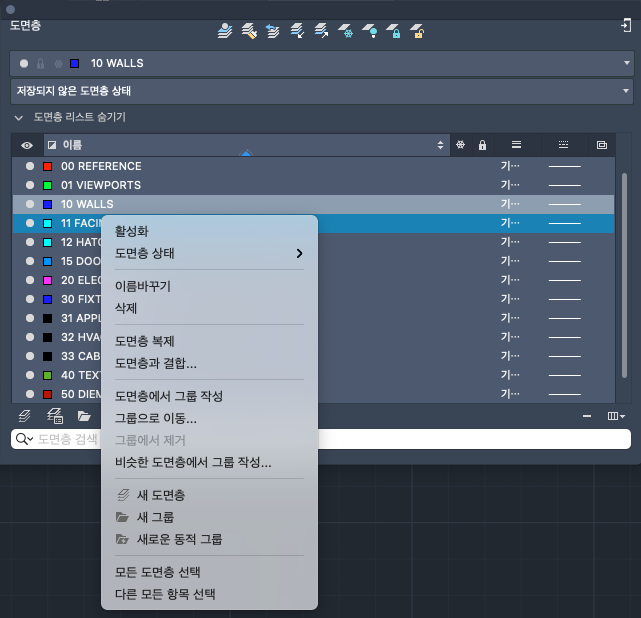Screen dimensions: 641x618
Task: Select the 00 REFERENCE layer name
Action: 101,166
